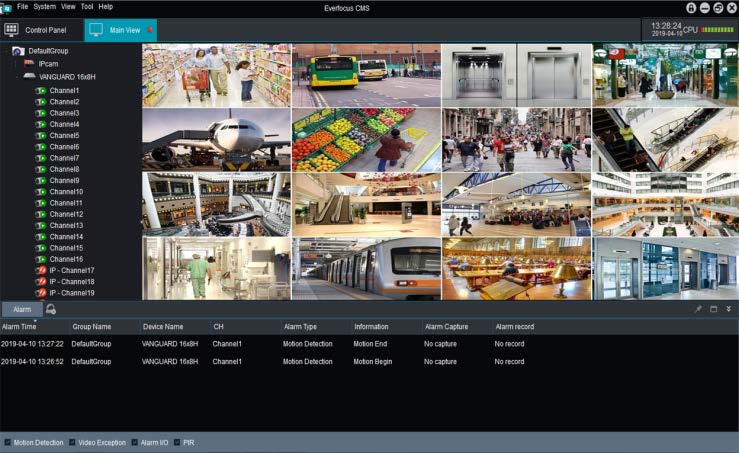Select the crowded street camera view

517,140
